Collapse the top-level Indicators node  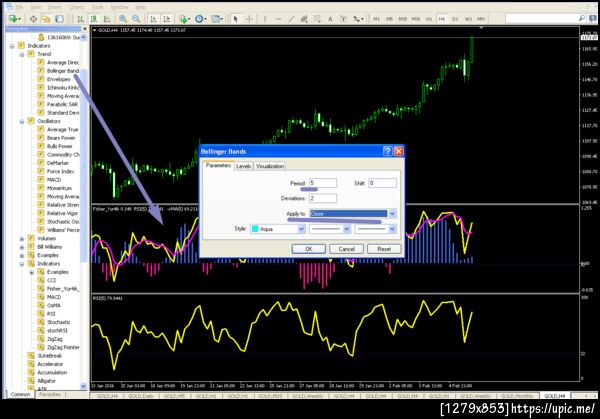pos(12,46)
